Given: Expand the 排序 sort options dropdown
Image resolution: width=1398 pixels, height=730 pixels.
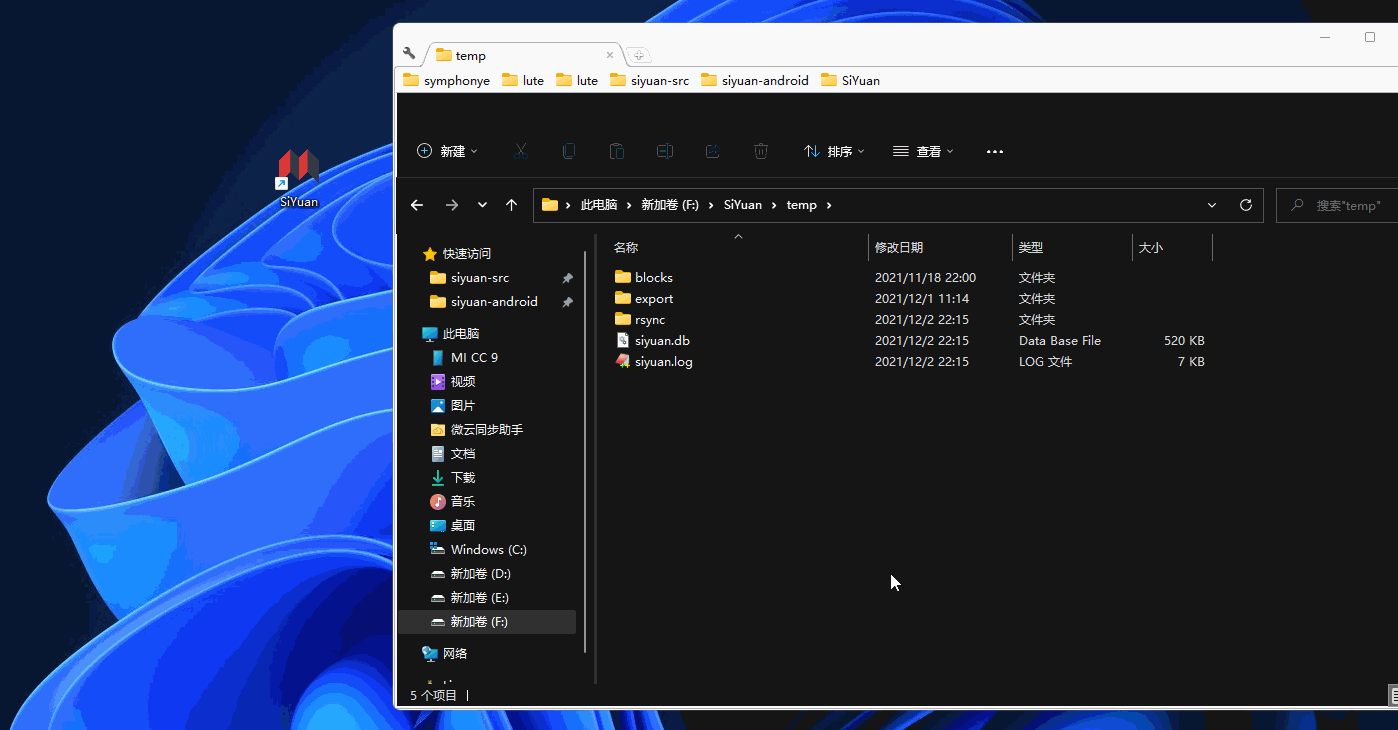Looking at the screenshot, I should 834,151.
